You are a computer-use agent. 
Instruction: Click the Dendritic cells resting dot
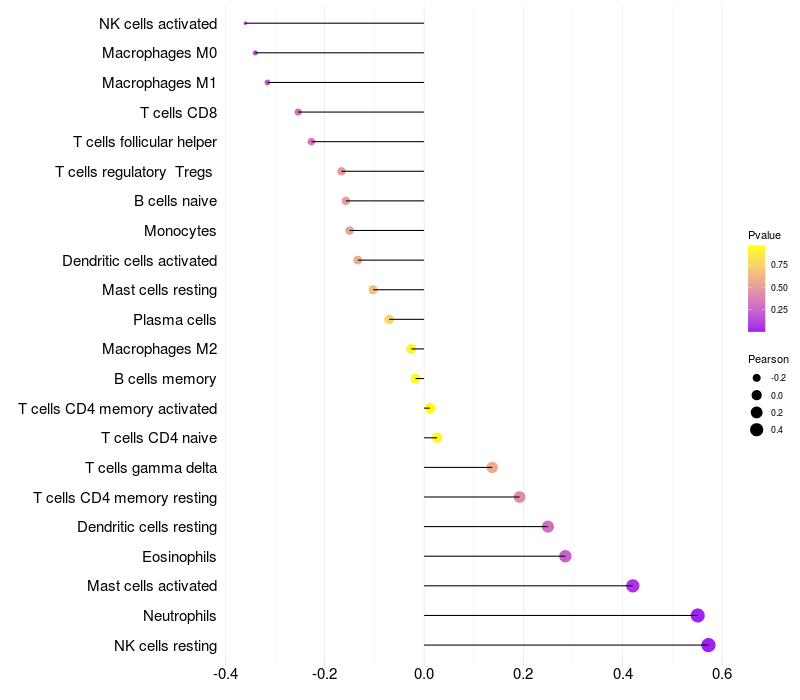tap(547, 527)
